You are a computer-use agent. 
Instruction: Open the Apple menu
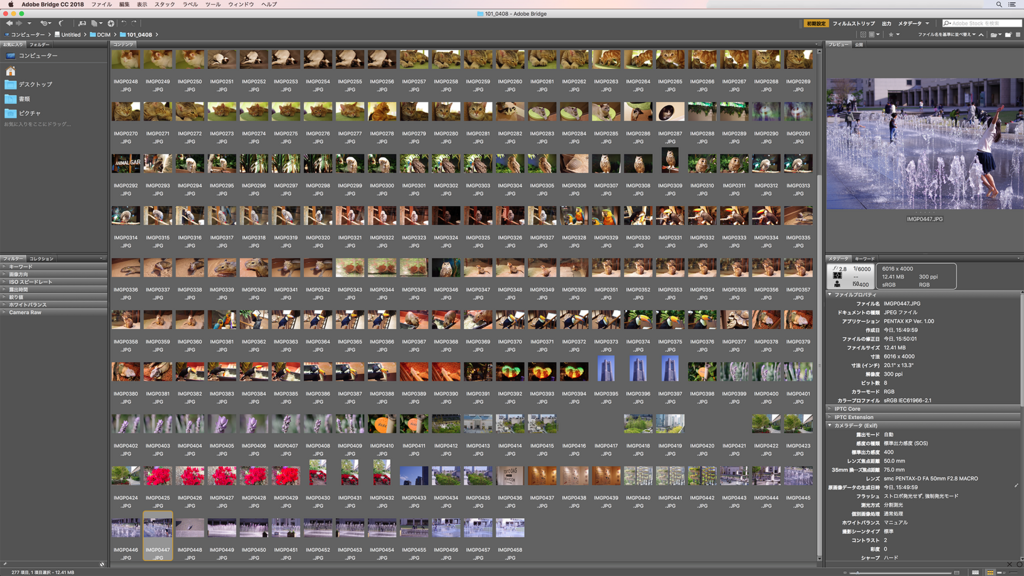coord(10,5)
